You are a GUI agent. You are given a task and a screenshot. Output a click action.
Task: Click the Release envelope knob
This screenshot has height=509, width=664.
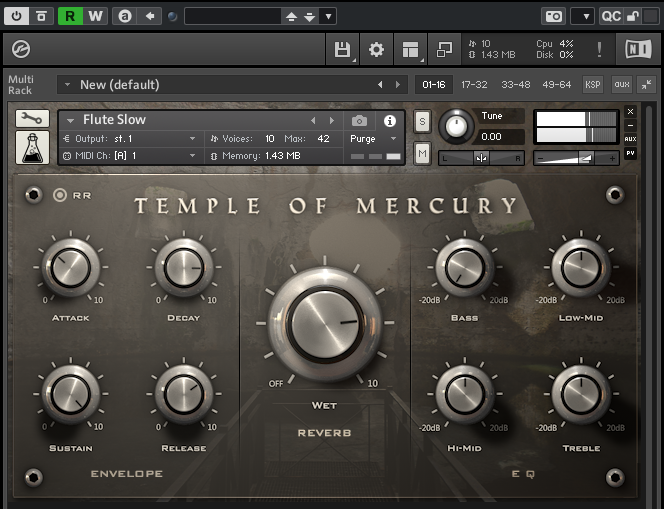(x=184, y=394)
